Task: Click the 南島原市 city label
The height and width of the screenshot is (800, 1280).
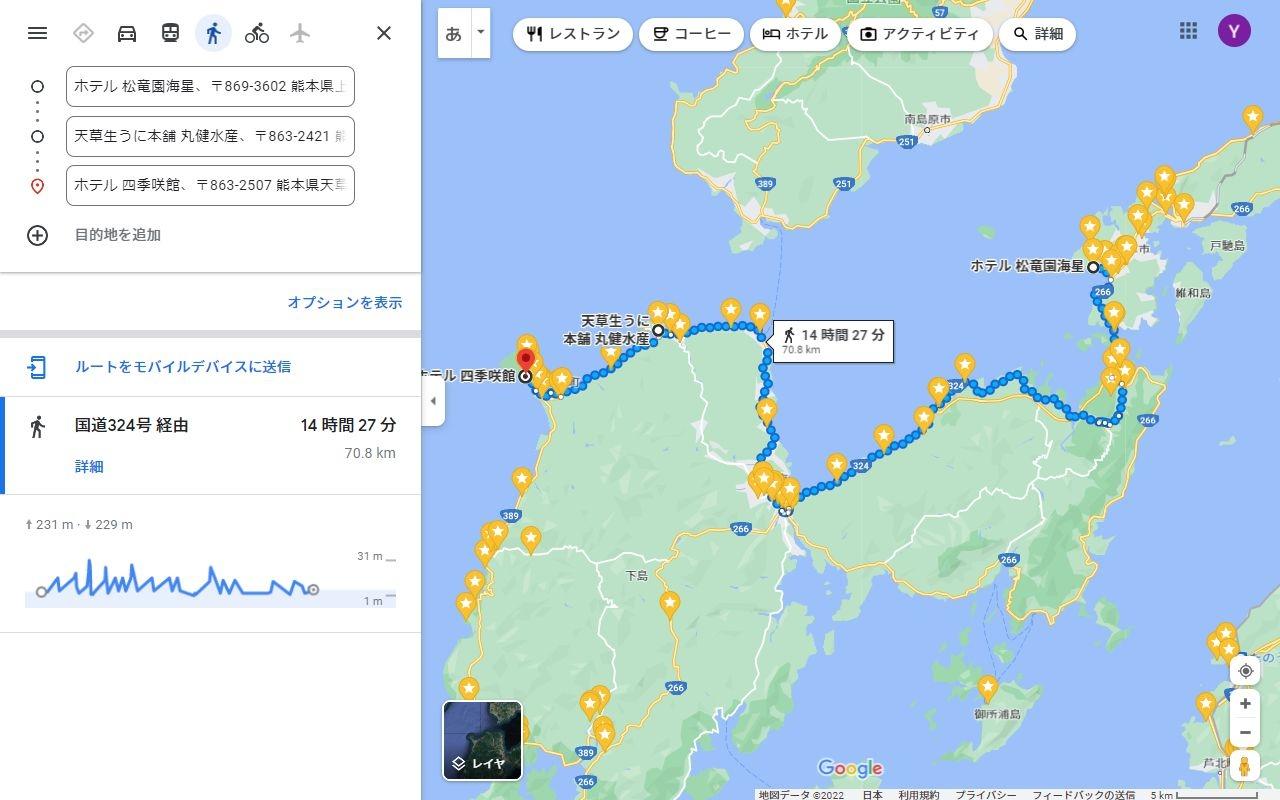Action: click(x=927, y=119)
